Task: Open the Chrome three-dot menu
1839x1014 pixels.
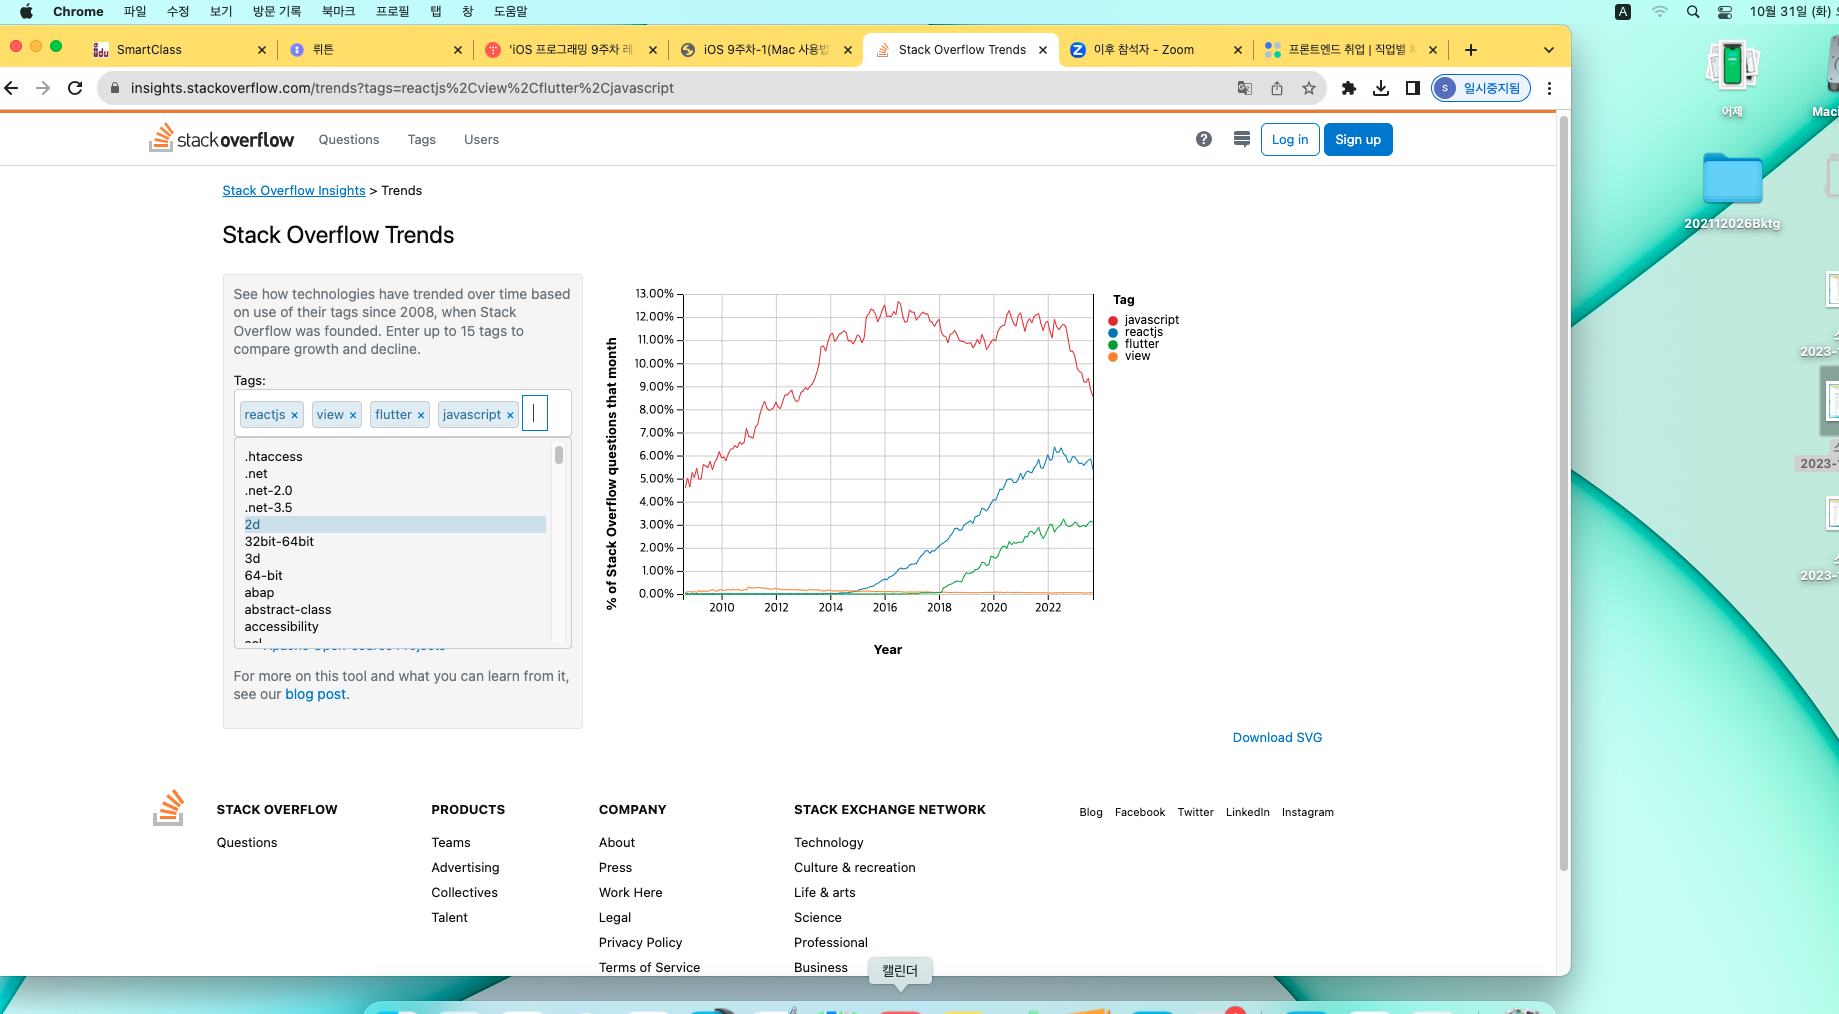Action: tap(1549, 88)
